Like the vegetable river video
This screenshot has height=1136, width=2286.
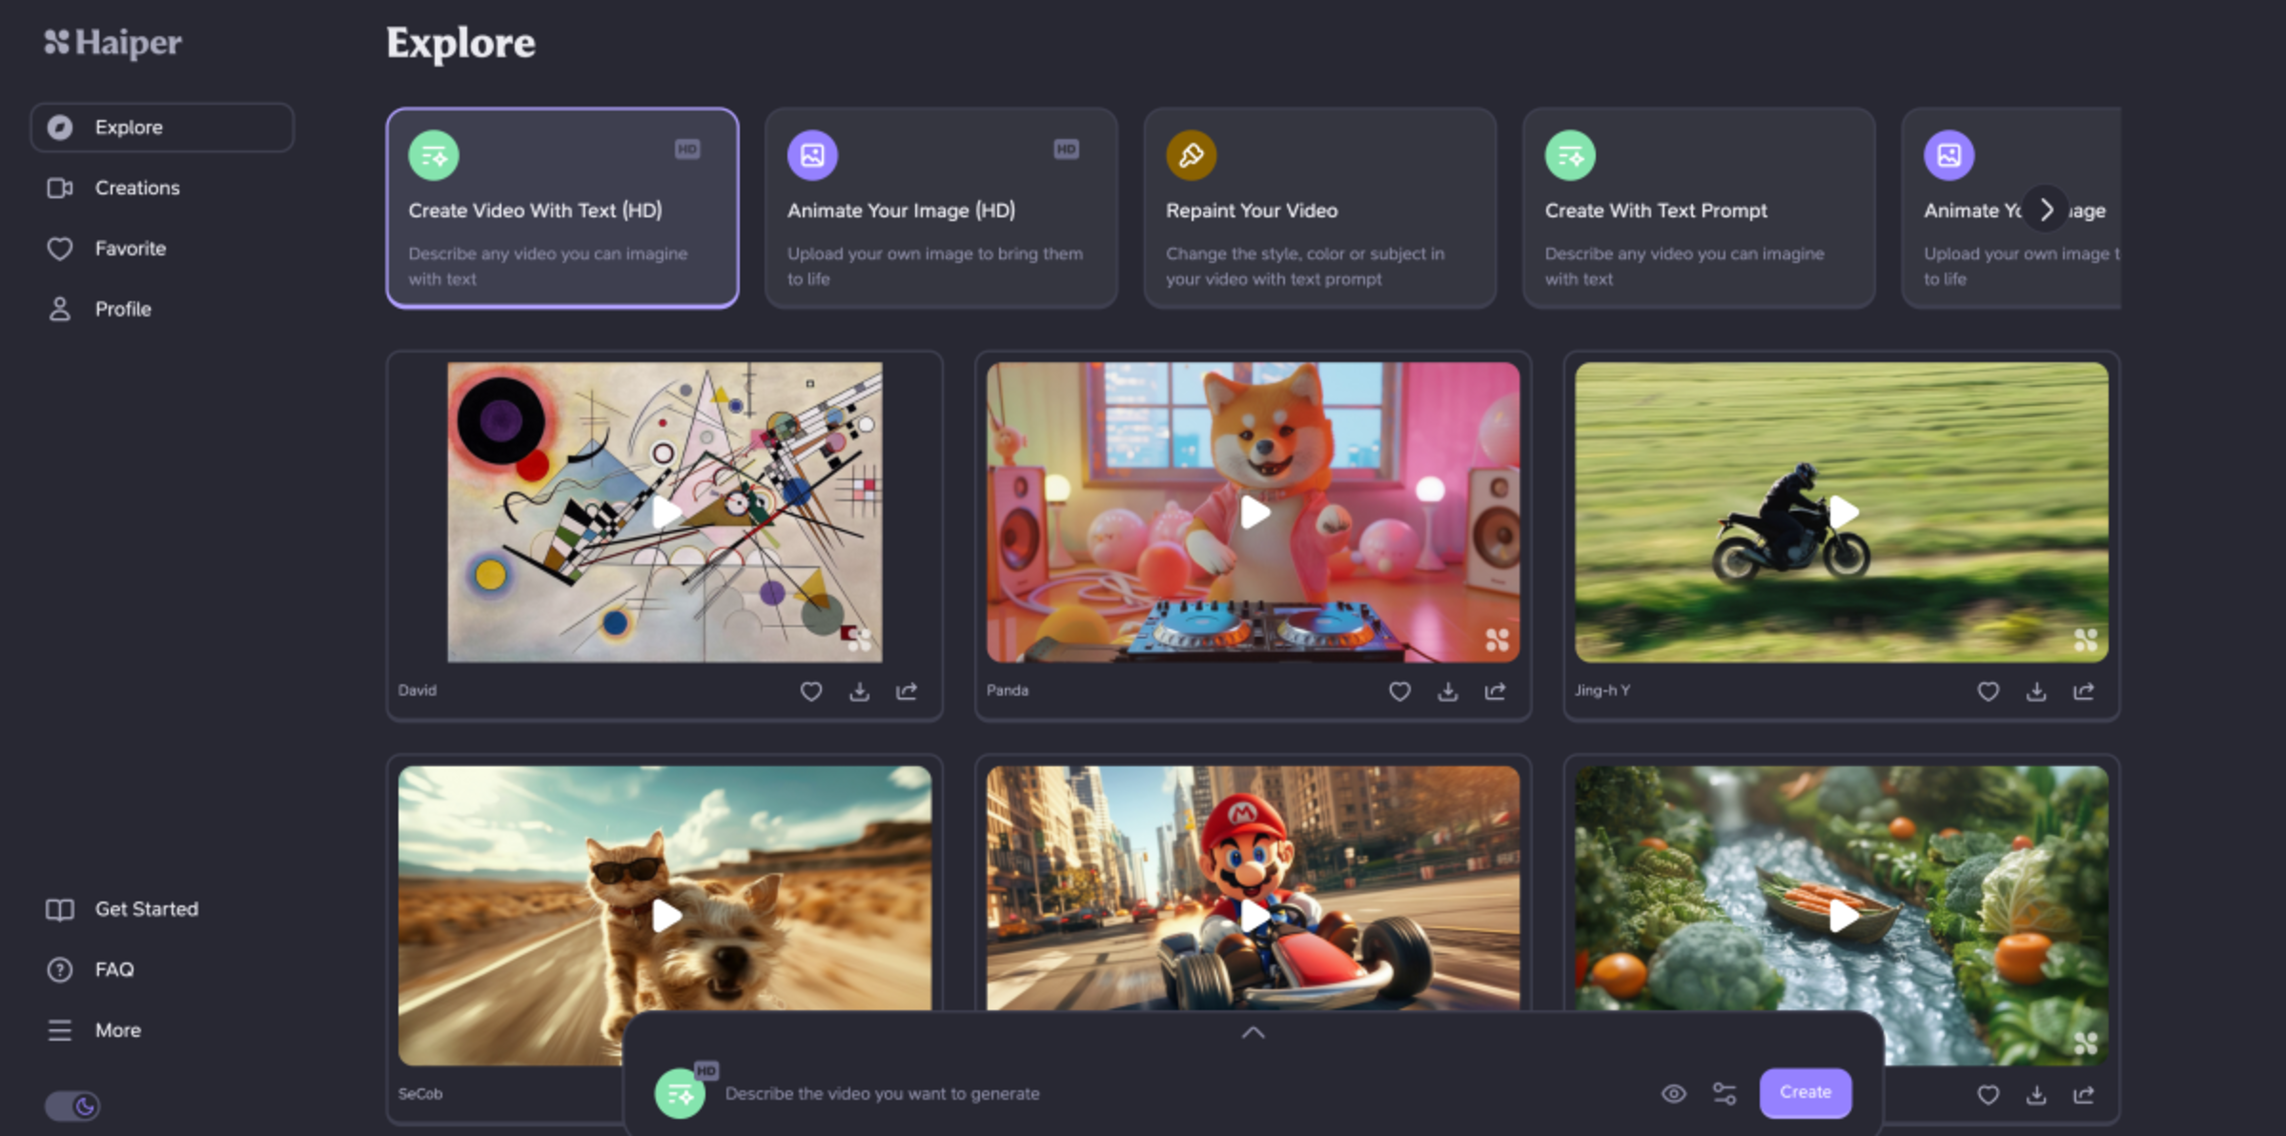pyautogui.click(x=1988, y=1095)
